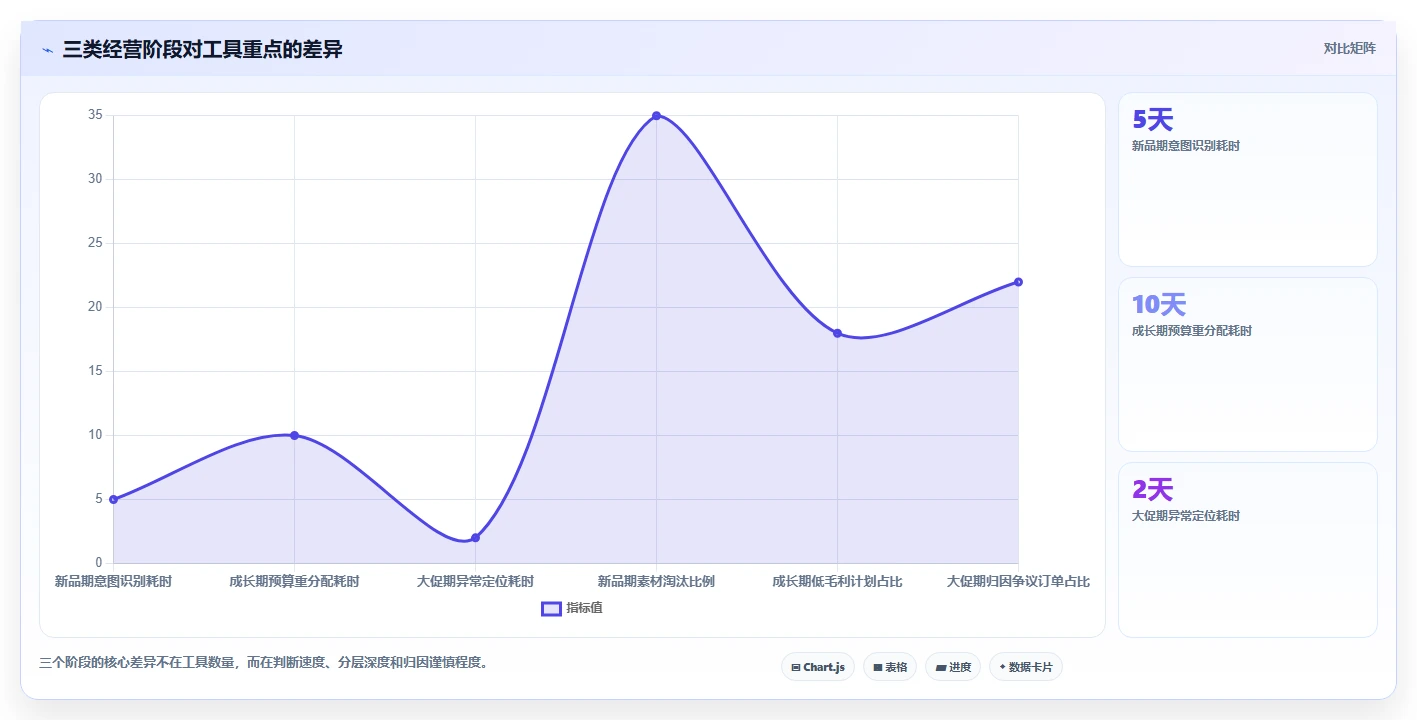Click the 指标值 legend color box
The width and height of the screenshot is (1417, 720).
tap(551, 608)
